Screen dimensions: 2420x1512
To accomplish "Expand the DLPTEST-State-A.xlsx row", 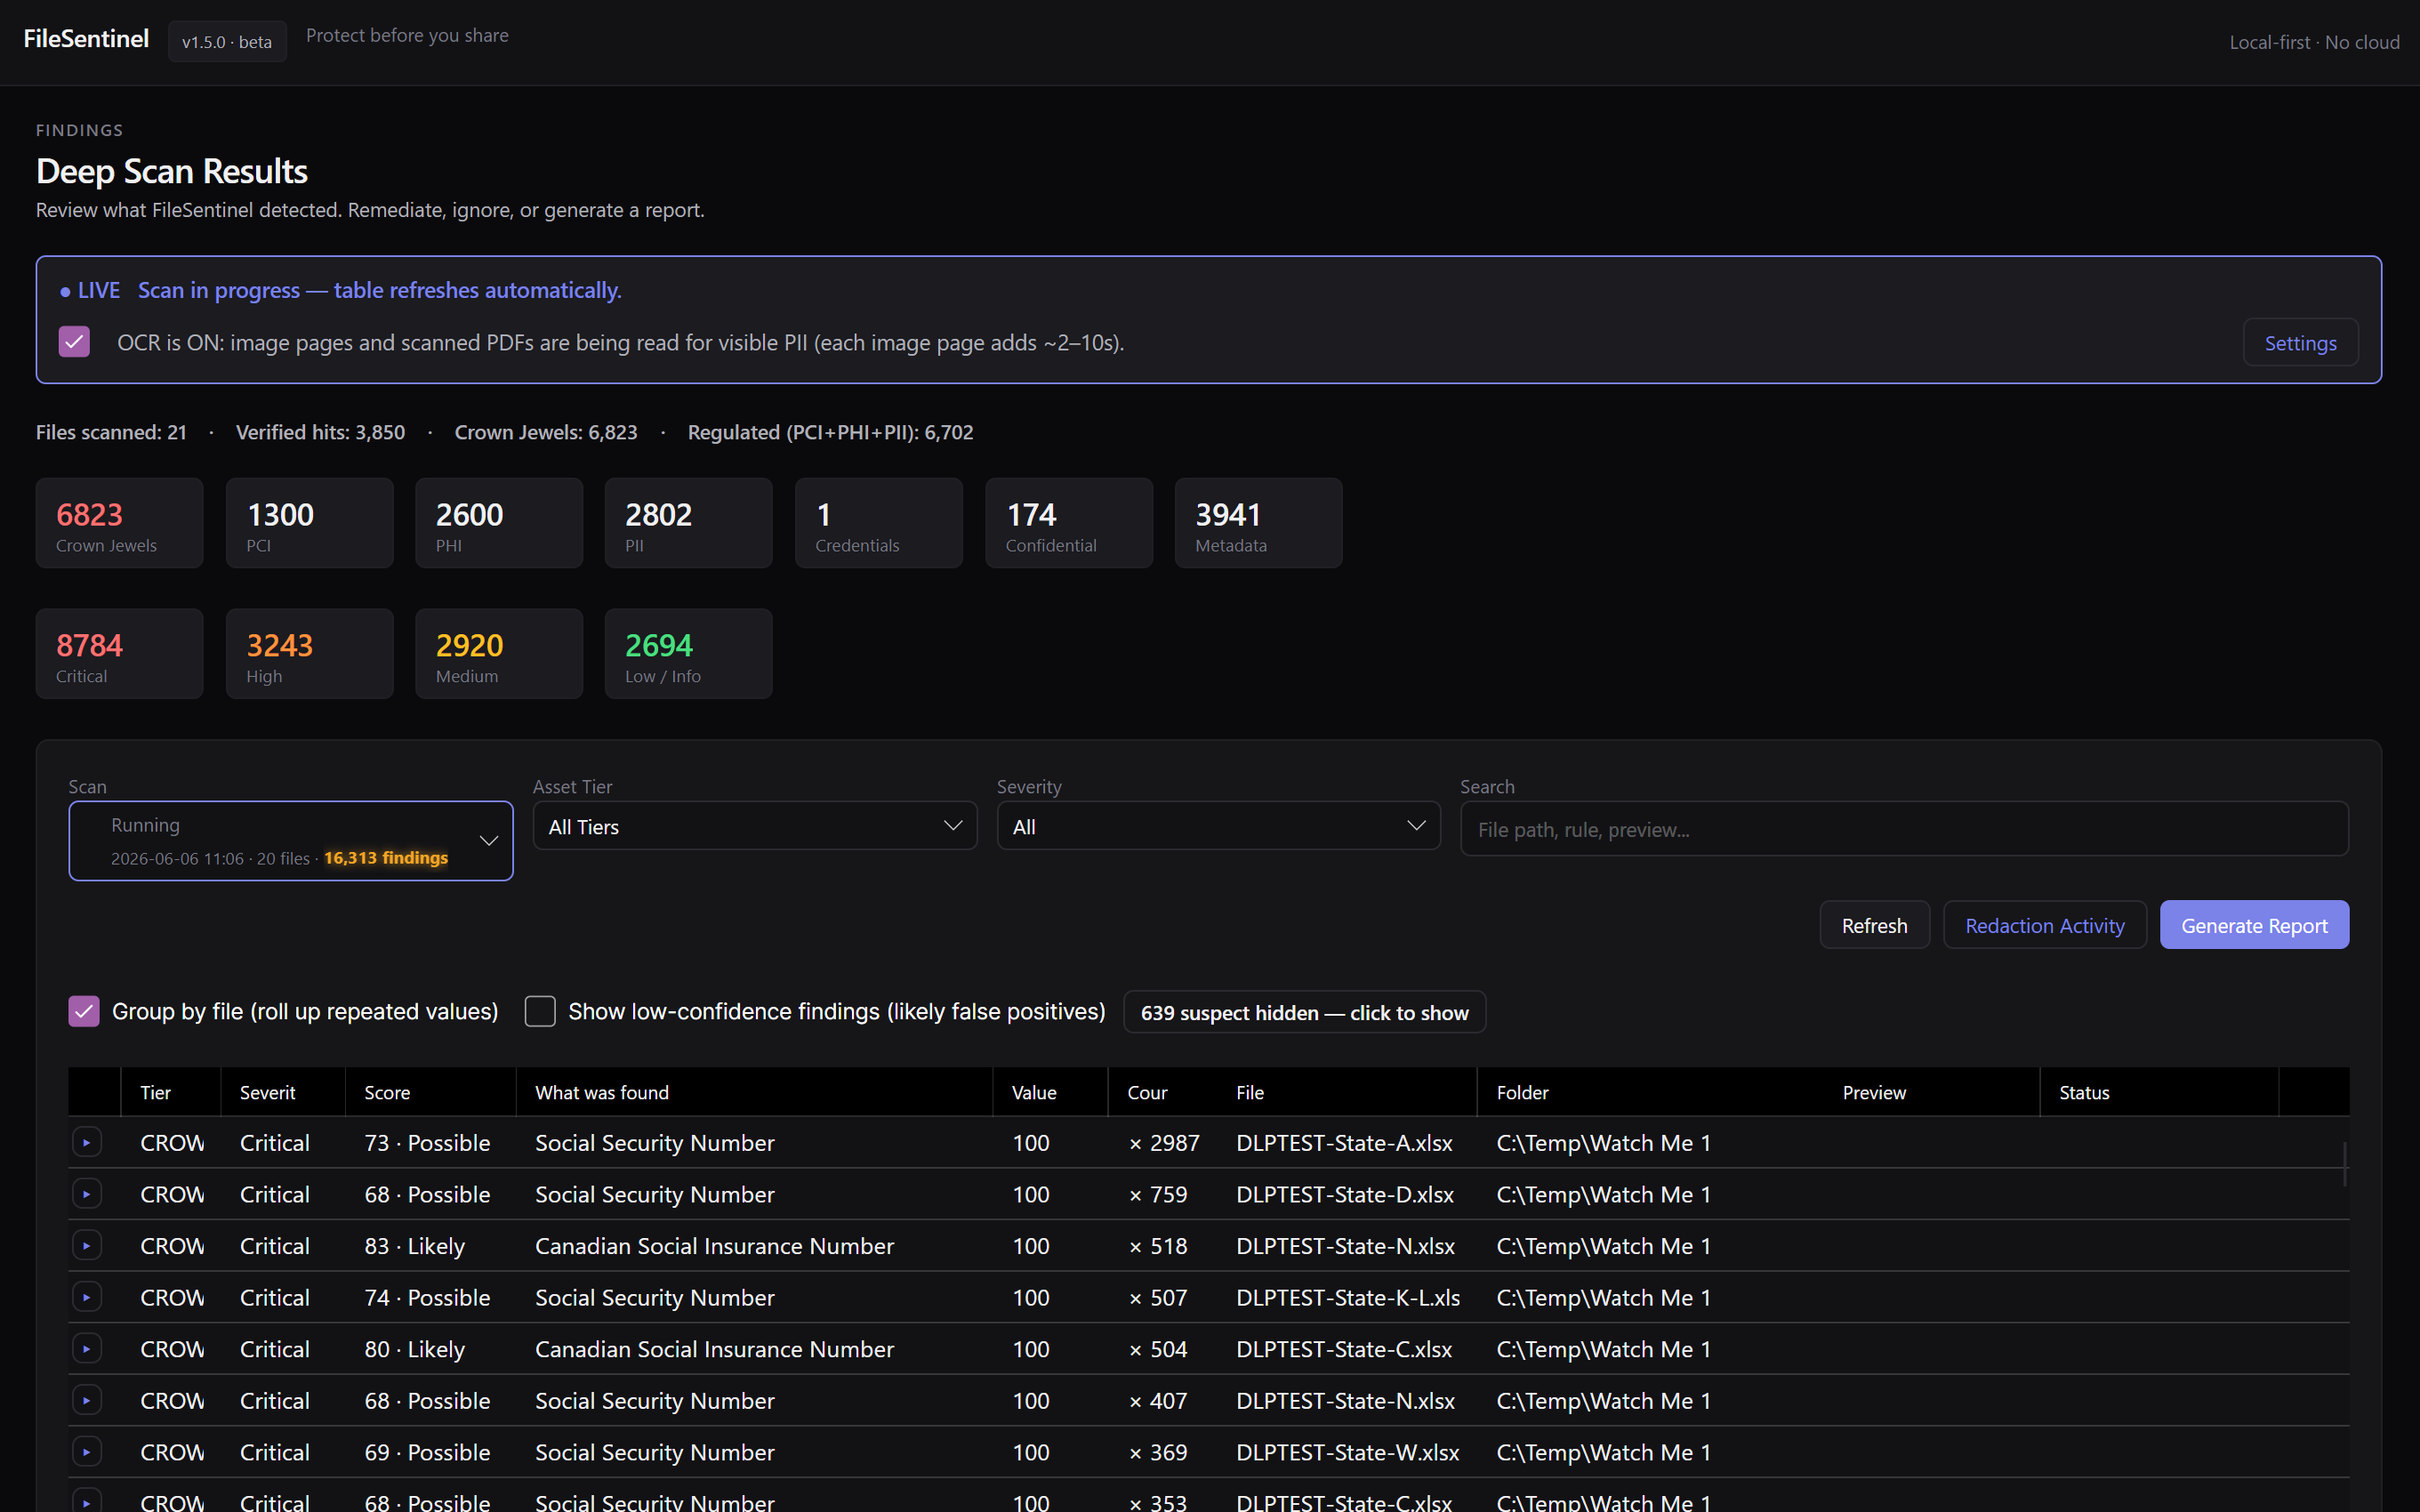I will point(87,1142).
